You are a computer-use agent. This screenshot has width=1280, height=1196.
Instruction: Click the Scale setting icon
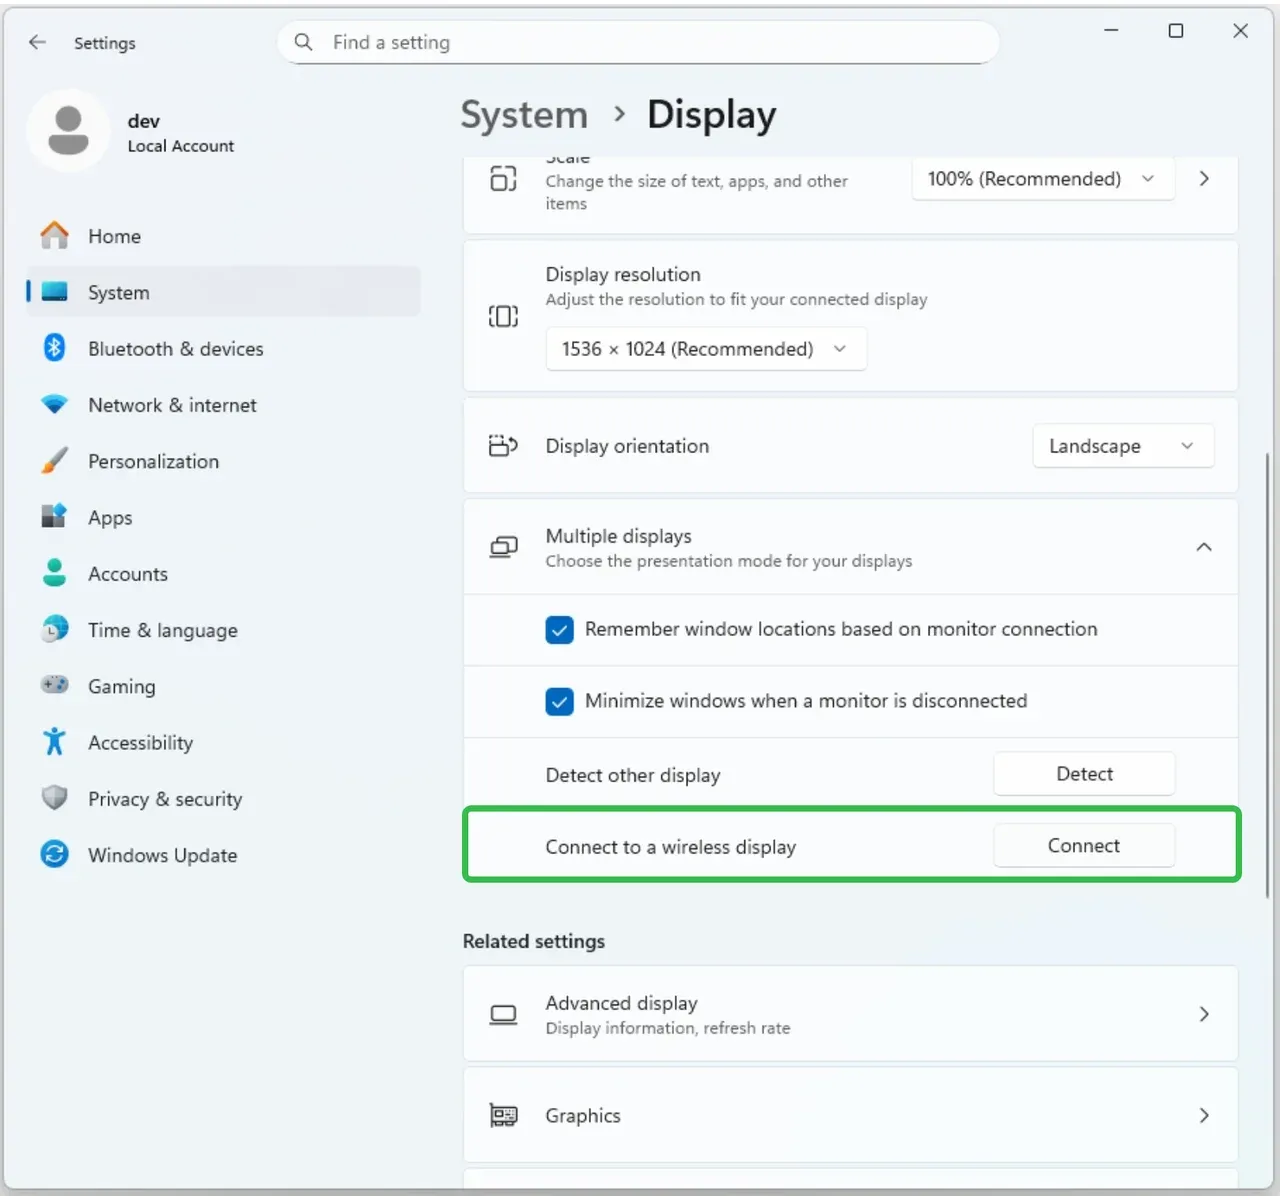pos(503,179)
